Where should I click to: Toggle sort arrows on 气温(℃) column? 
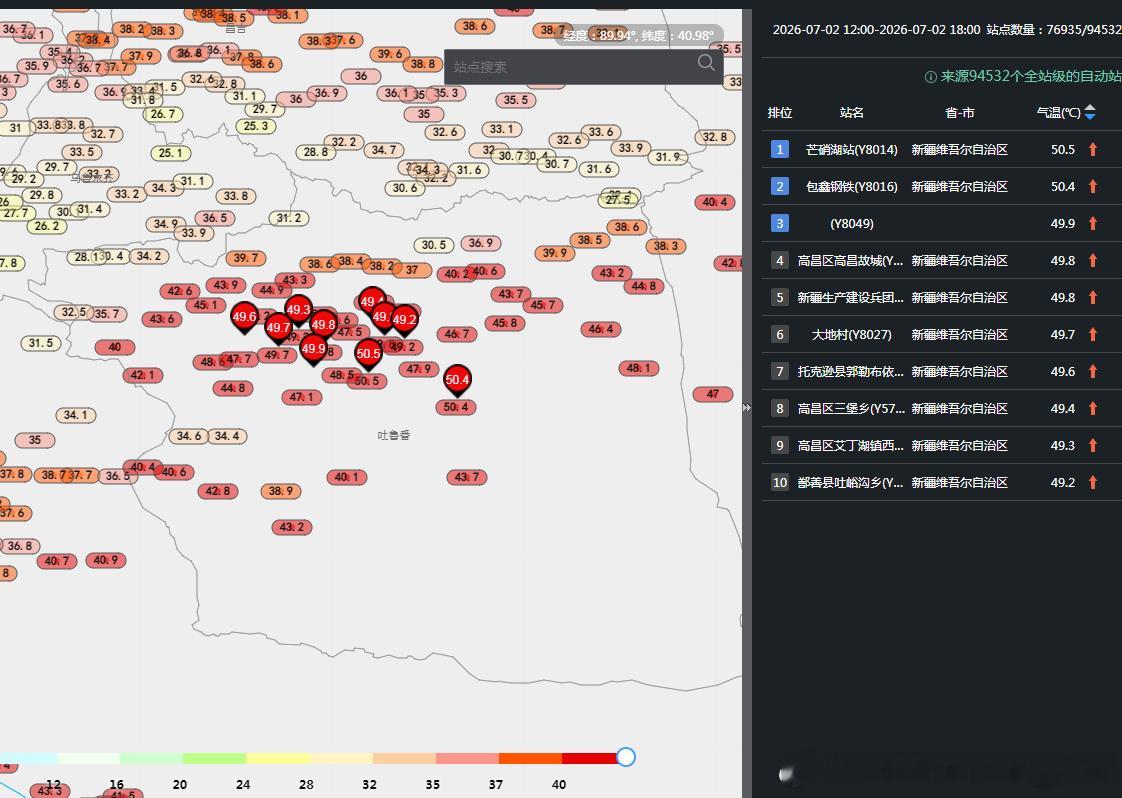coord(1090,112)
